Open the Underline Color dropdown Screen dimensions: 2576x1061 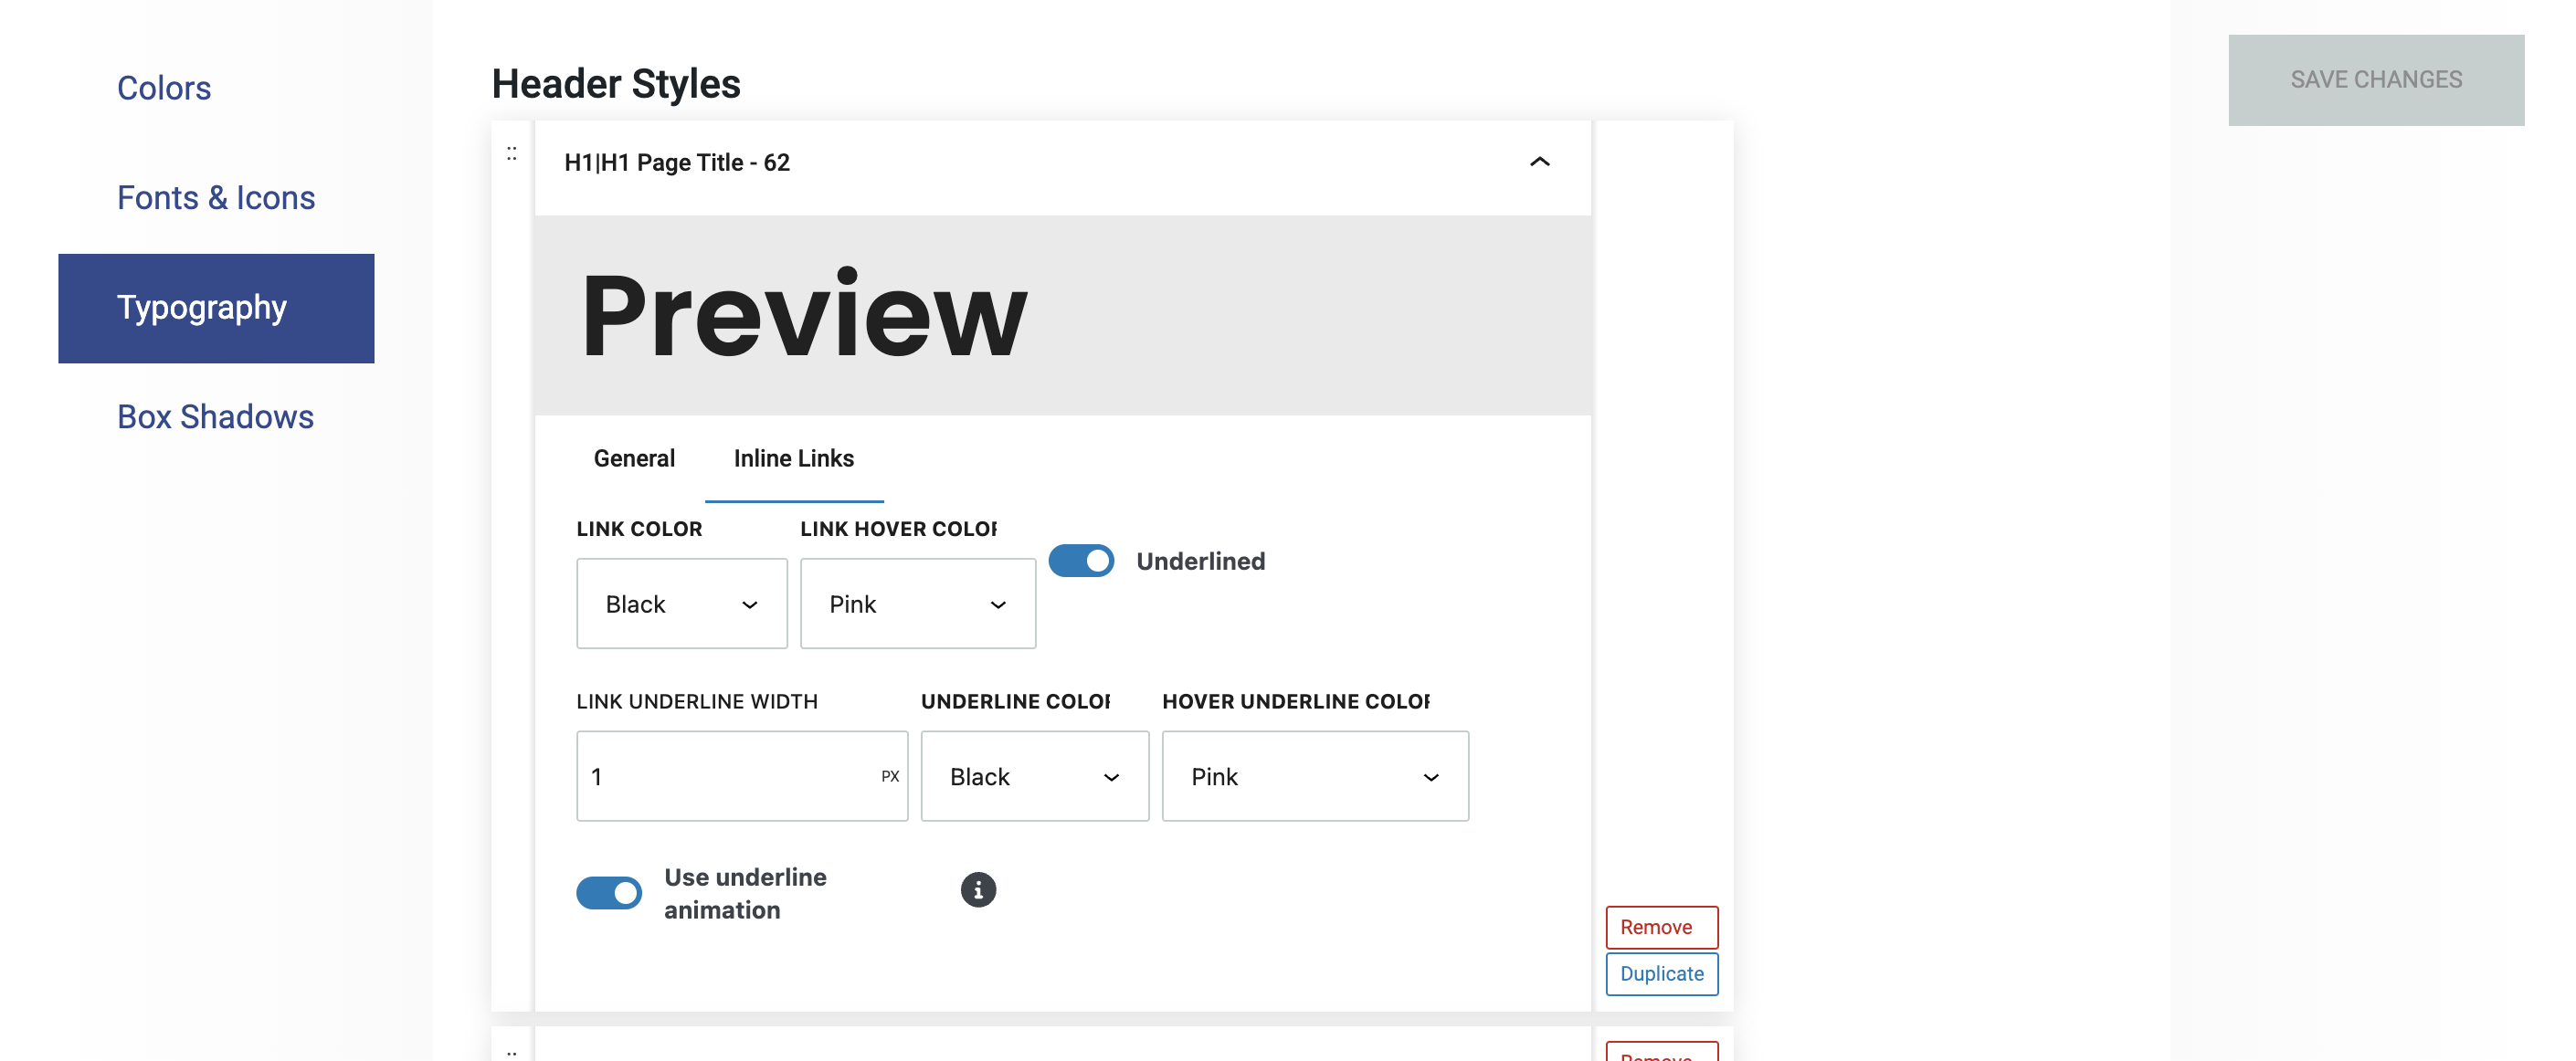point(1033,777)
